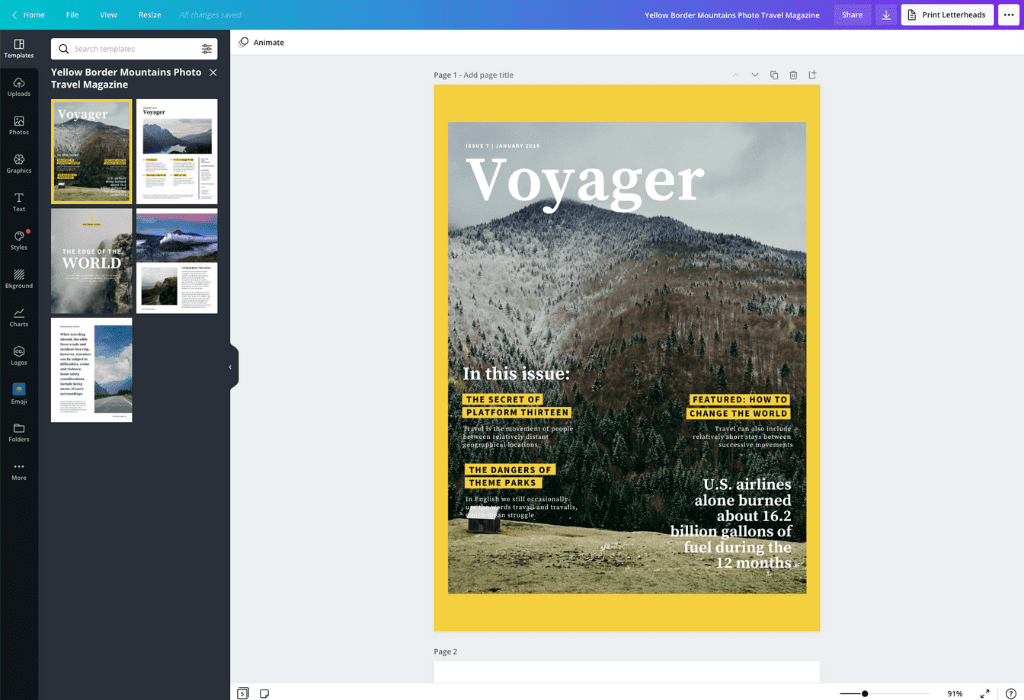Delete Page 1 with the trash icon
1024x700 pixels.
792,74
